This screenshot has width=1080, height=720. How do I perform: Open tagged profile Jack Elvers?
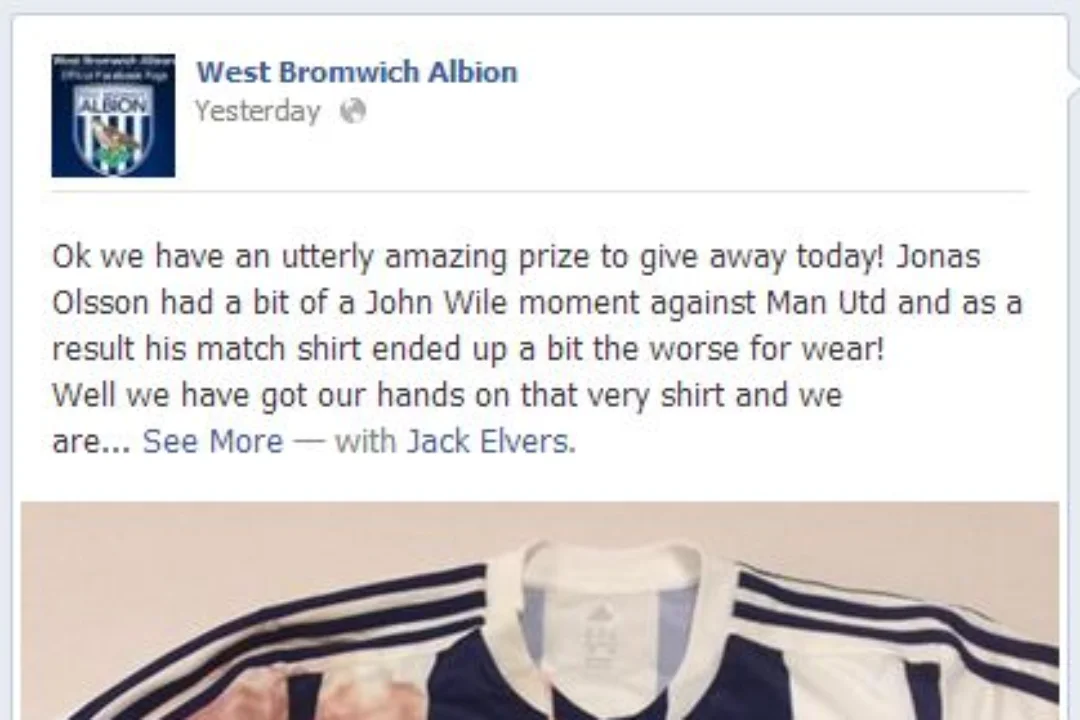491,441
